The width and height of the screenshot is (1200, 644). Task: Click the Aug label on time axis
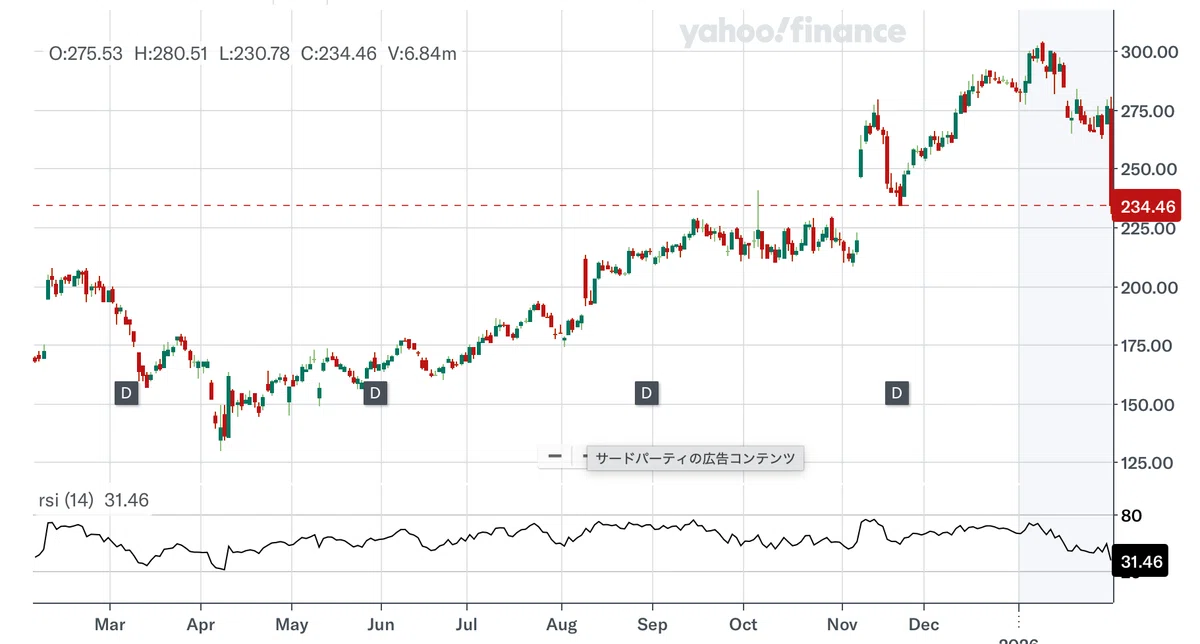click(x=561, y=624)
